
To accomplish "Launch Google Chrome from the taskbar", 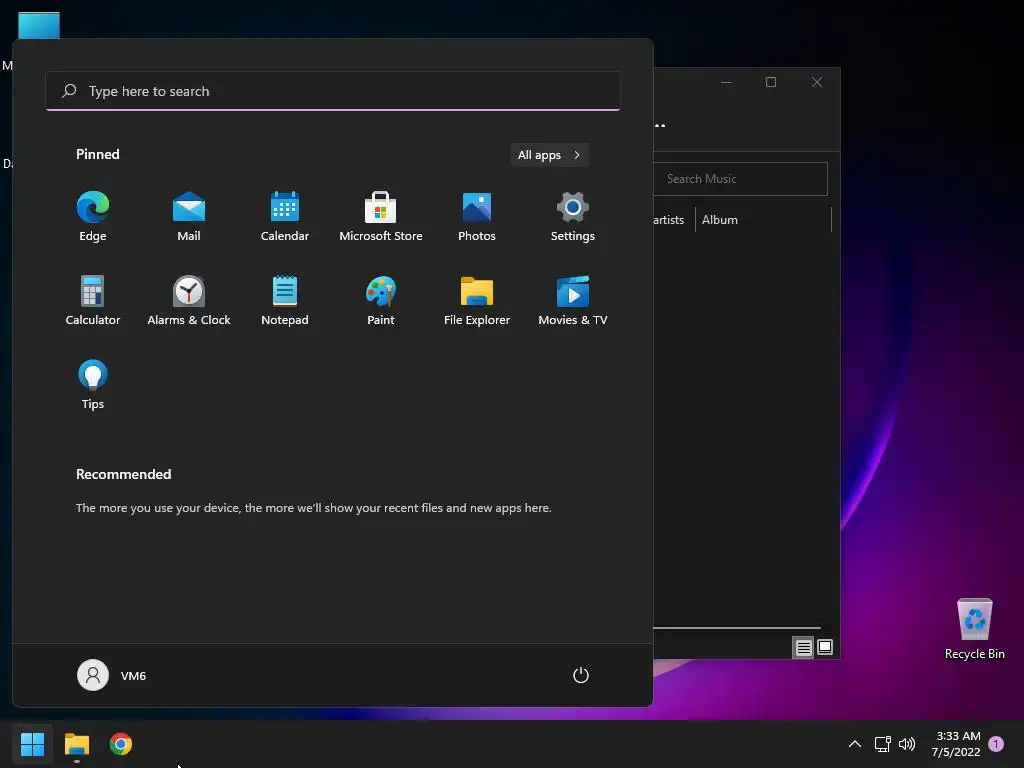I will 121,744.
